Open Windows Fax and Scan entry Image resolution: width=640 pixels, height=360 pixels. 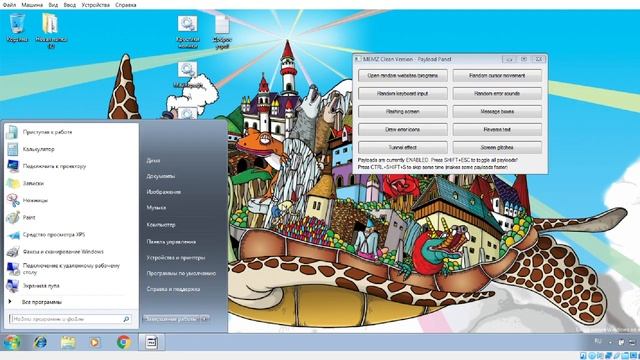coord(70,252)
